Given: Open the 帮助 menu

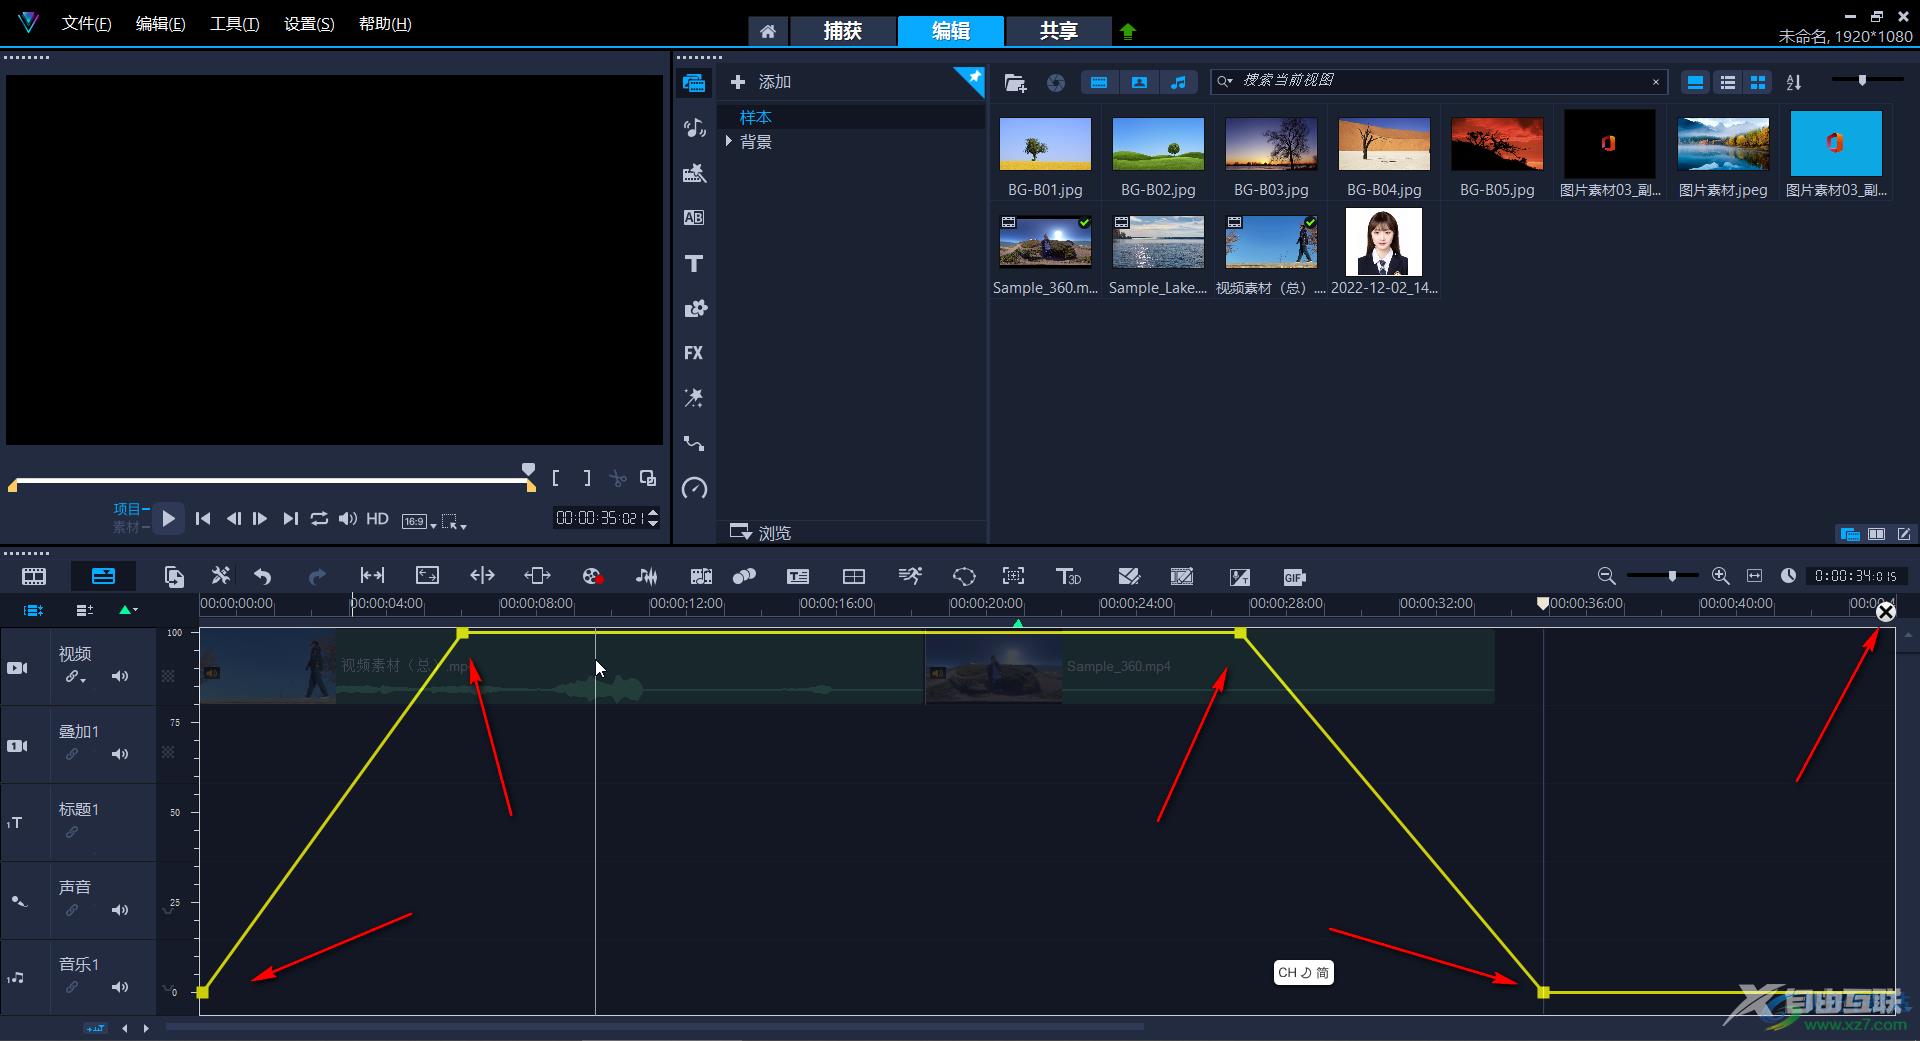Looking at the screenshot, I should [384, 23].
